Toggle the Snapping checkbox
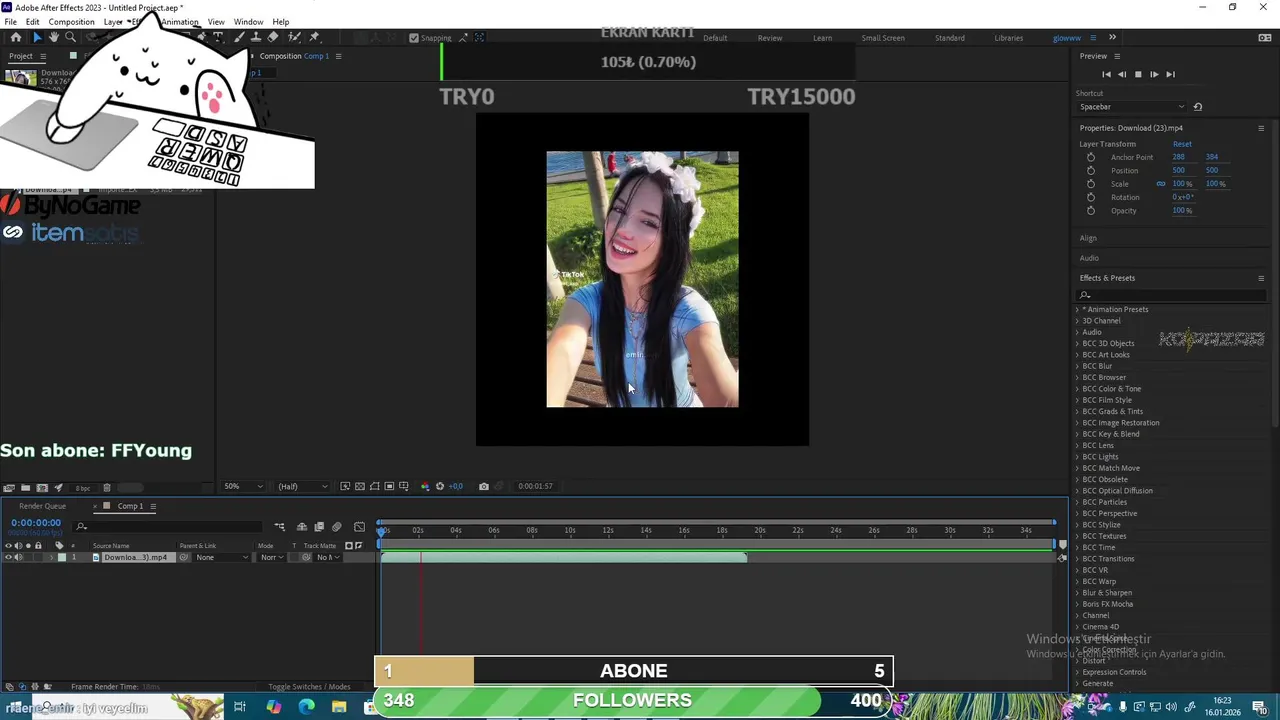The width and height of the screenshot is (1280, 720). tap(414, 38)
